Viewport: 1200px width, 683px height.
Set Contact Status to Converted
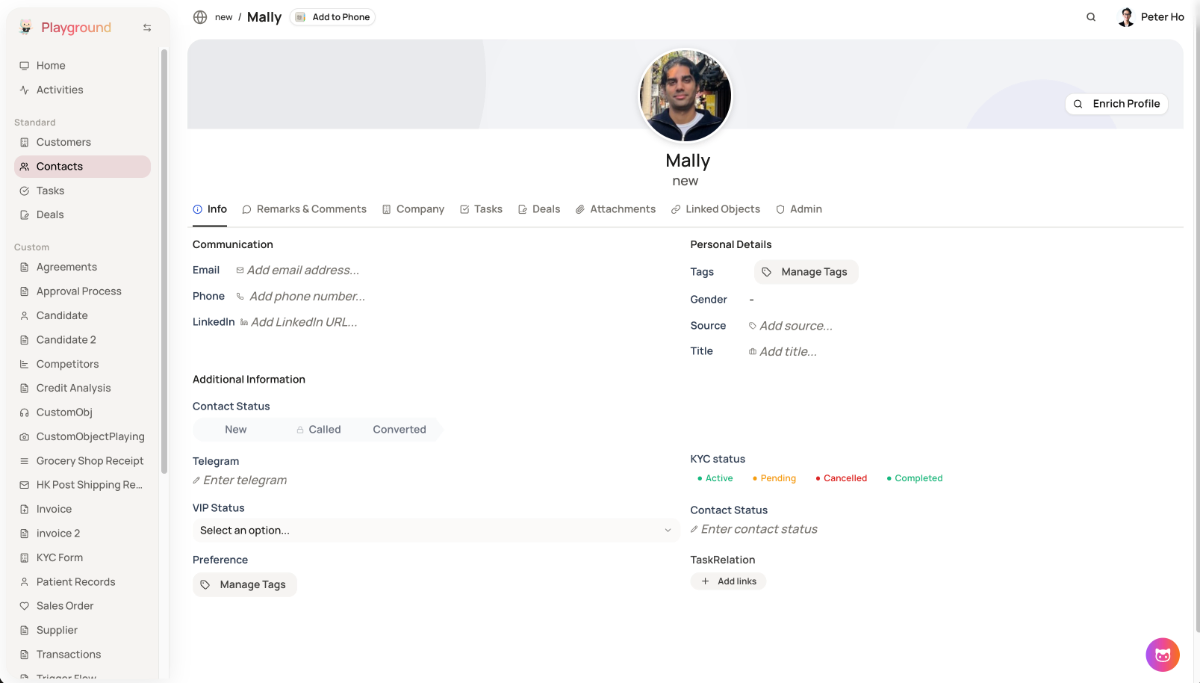pyautogui.click(x=399, y=430)
